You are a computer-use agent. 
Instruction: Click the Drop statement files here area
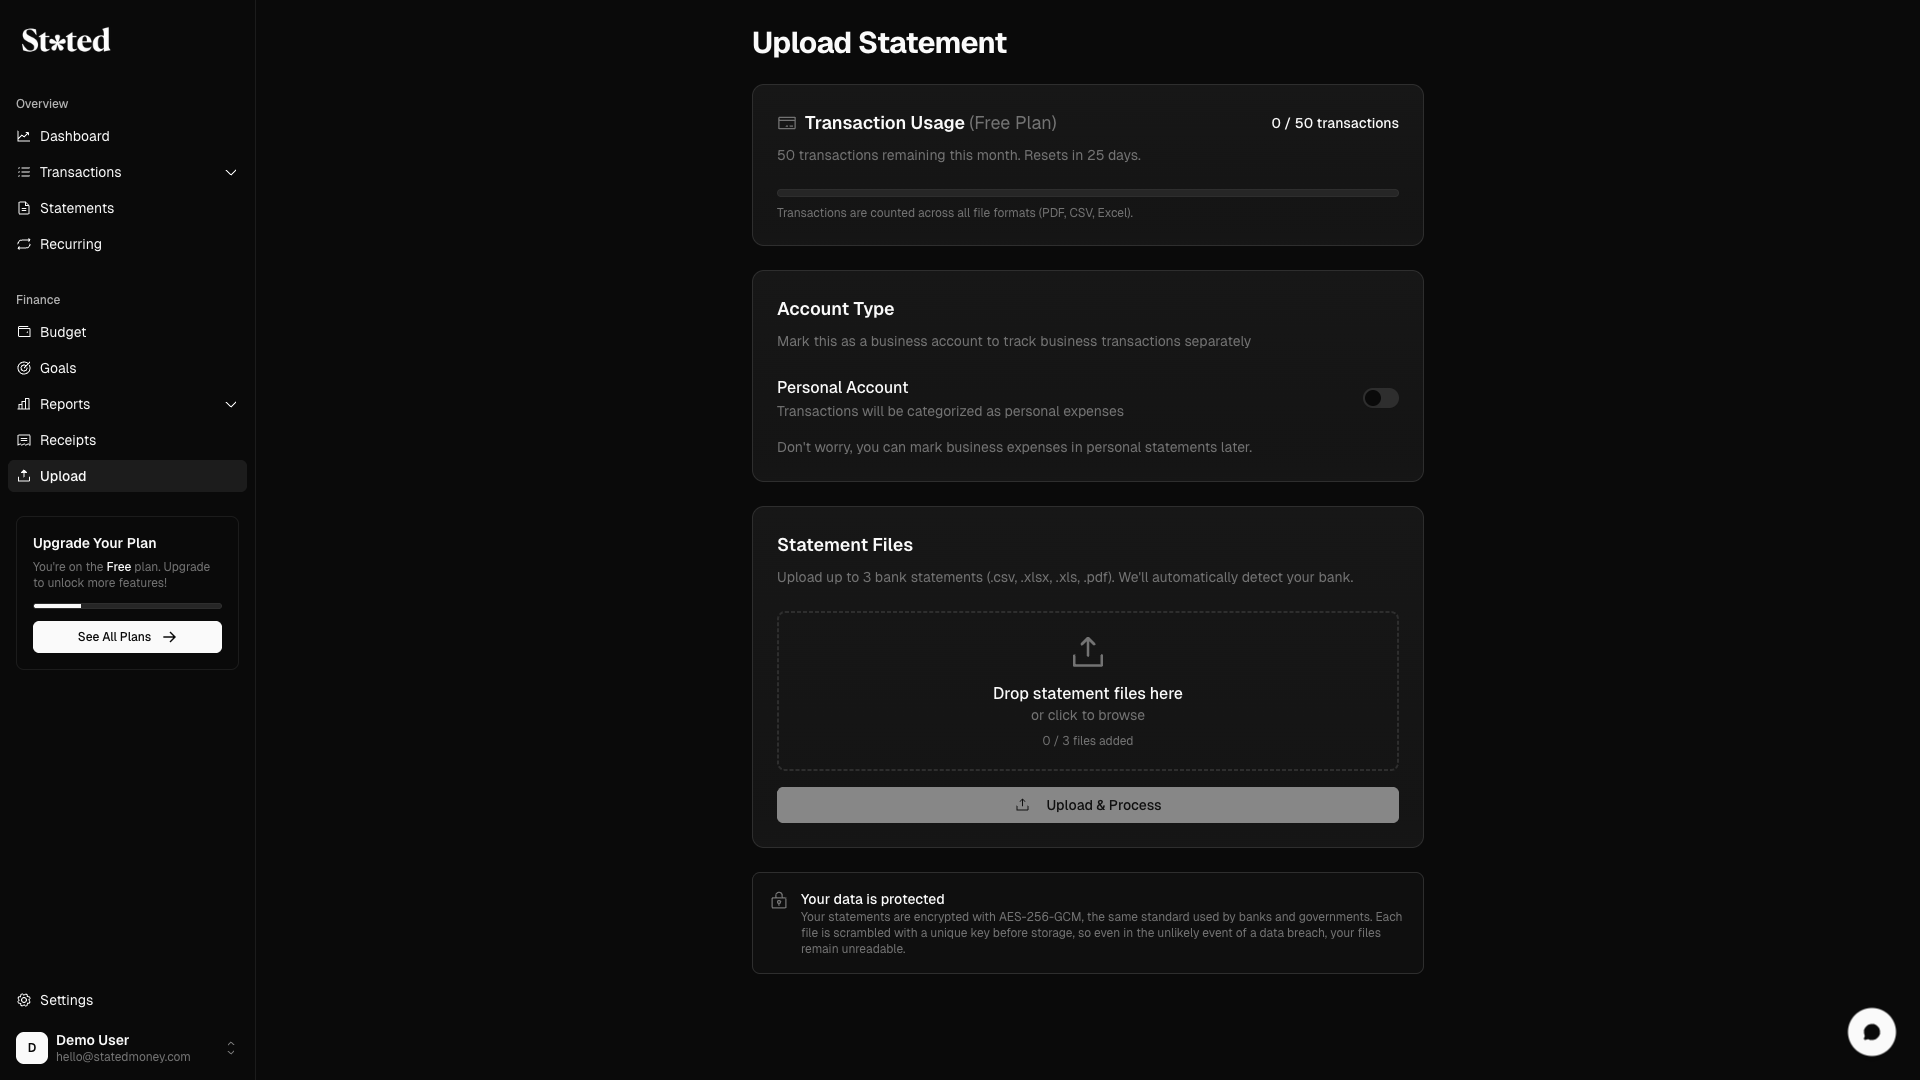click(x=1087, y=693)
